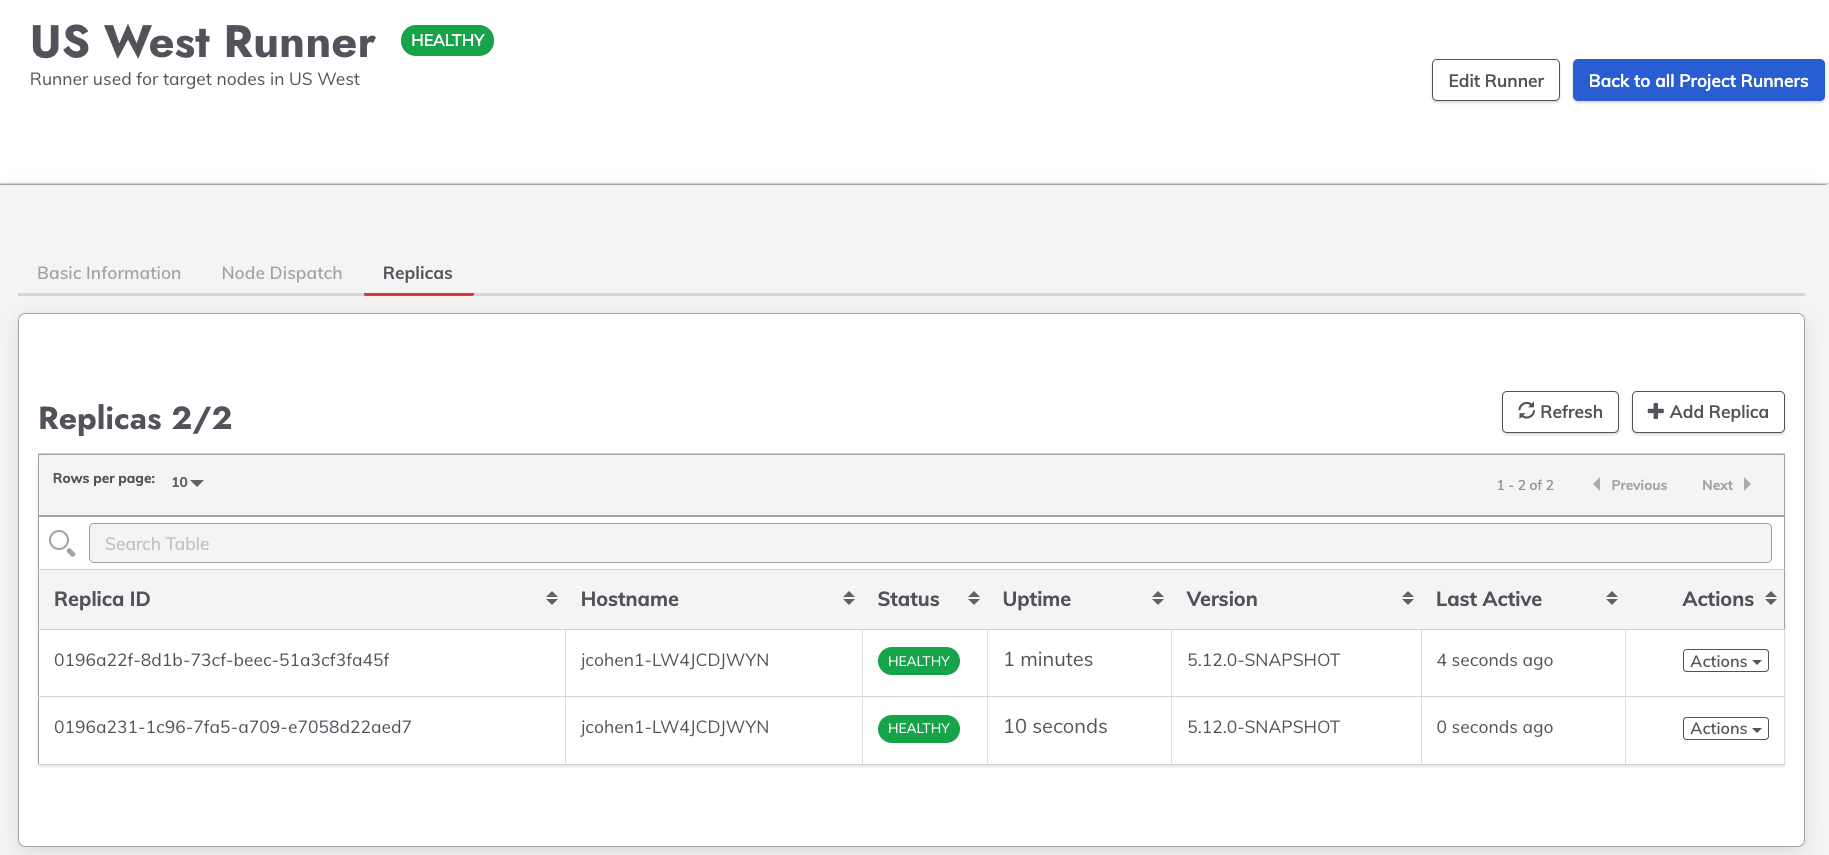This screenshot has width=1829, height=855.
Task: Open the Node Dispatch tab
Action: [282, 273]
